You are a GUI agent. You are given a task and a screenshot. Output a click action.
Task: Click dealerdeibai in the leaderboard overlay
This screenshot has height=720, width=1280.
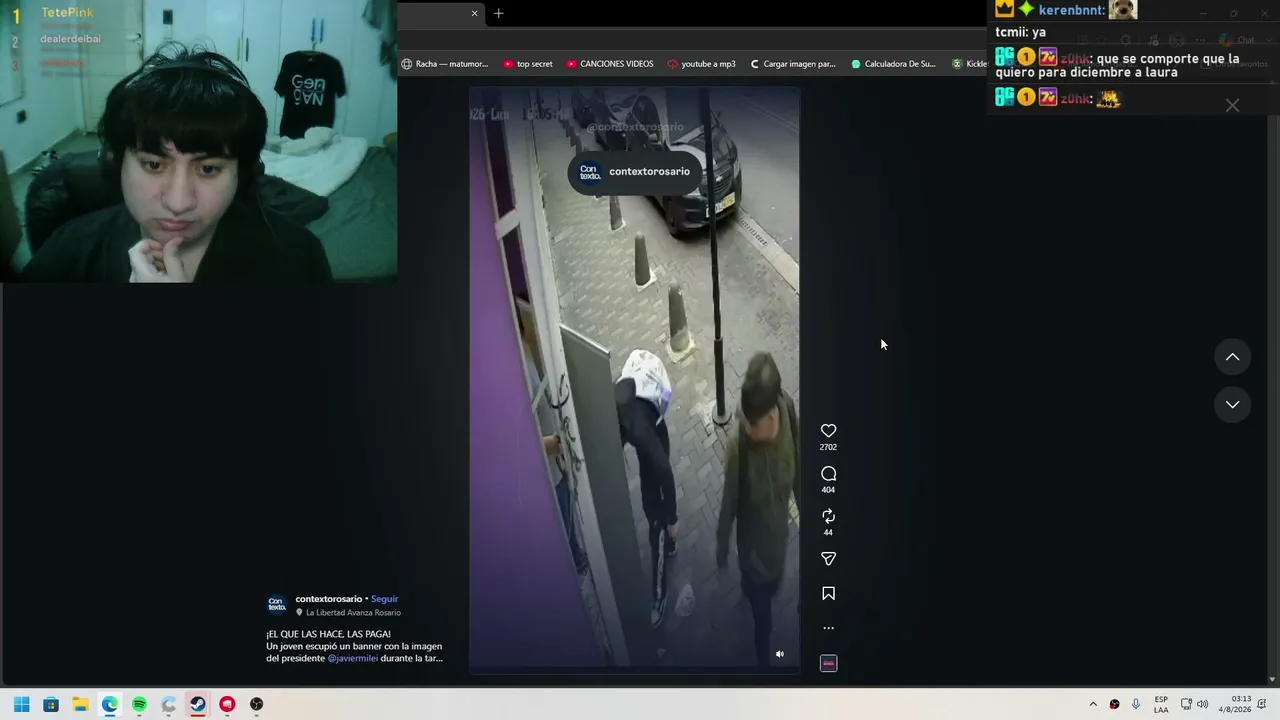(70, 39)
